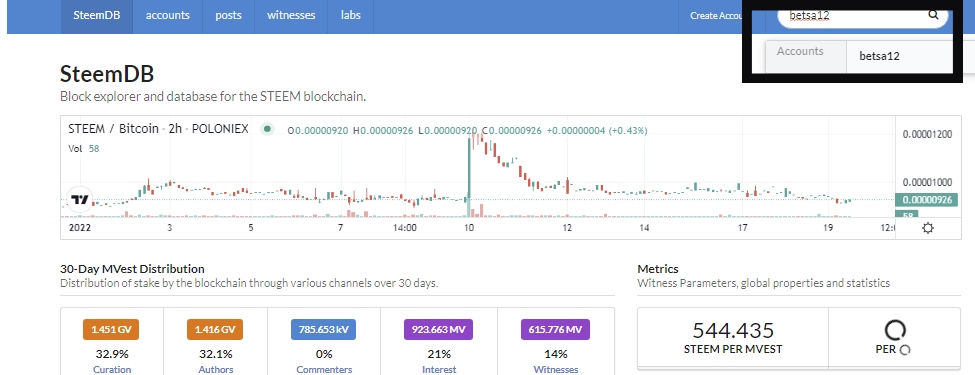Click the 32.9% Curation percentage
This screenshot has width=975, height=375.
(112, 354)
